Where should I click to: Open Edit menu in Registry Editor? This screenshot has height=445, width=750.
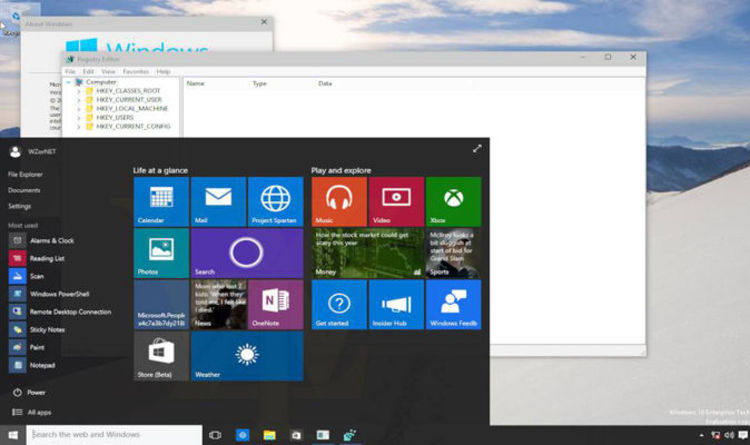point(88,71)
